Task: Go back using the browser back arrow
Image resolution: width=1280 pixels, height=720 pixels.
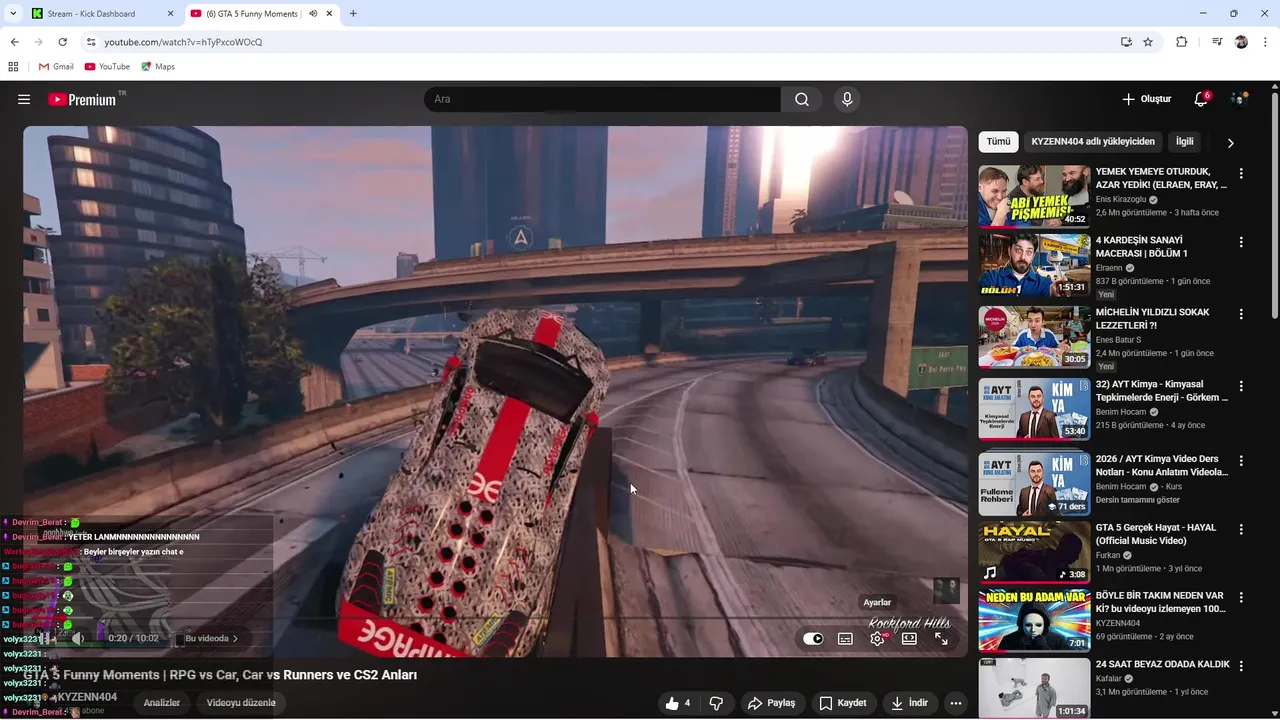Action: 14,42
